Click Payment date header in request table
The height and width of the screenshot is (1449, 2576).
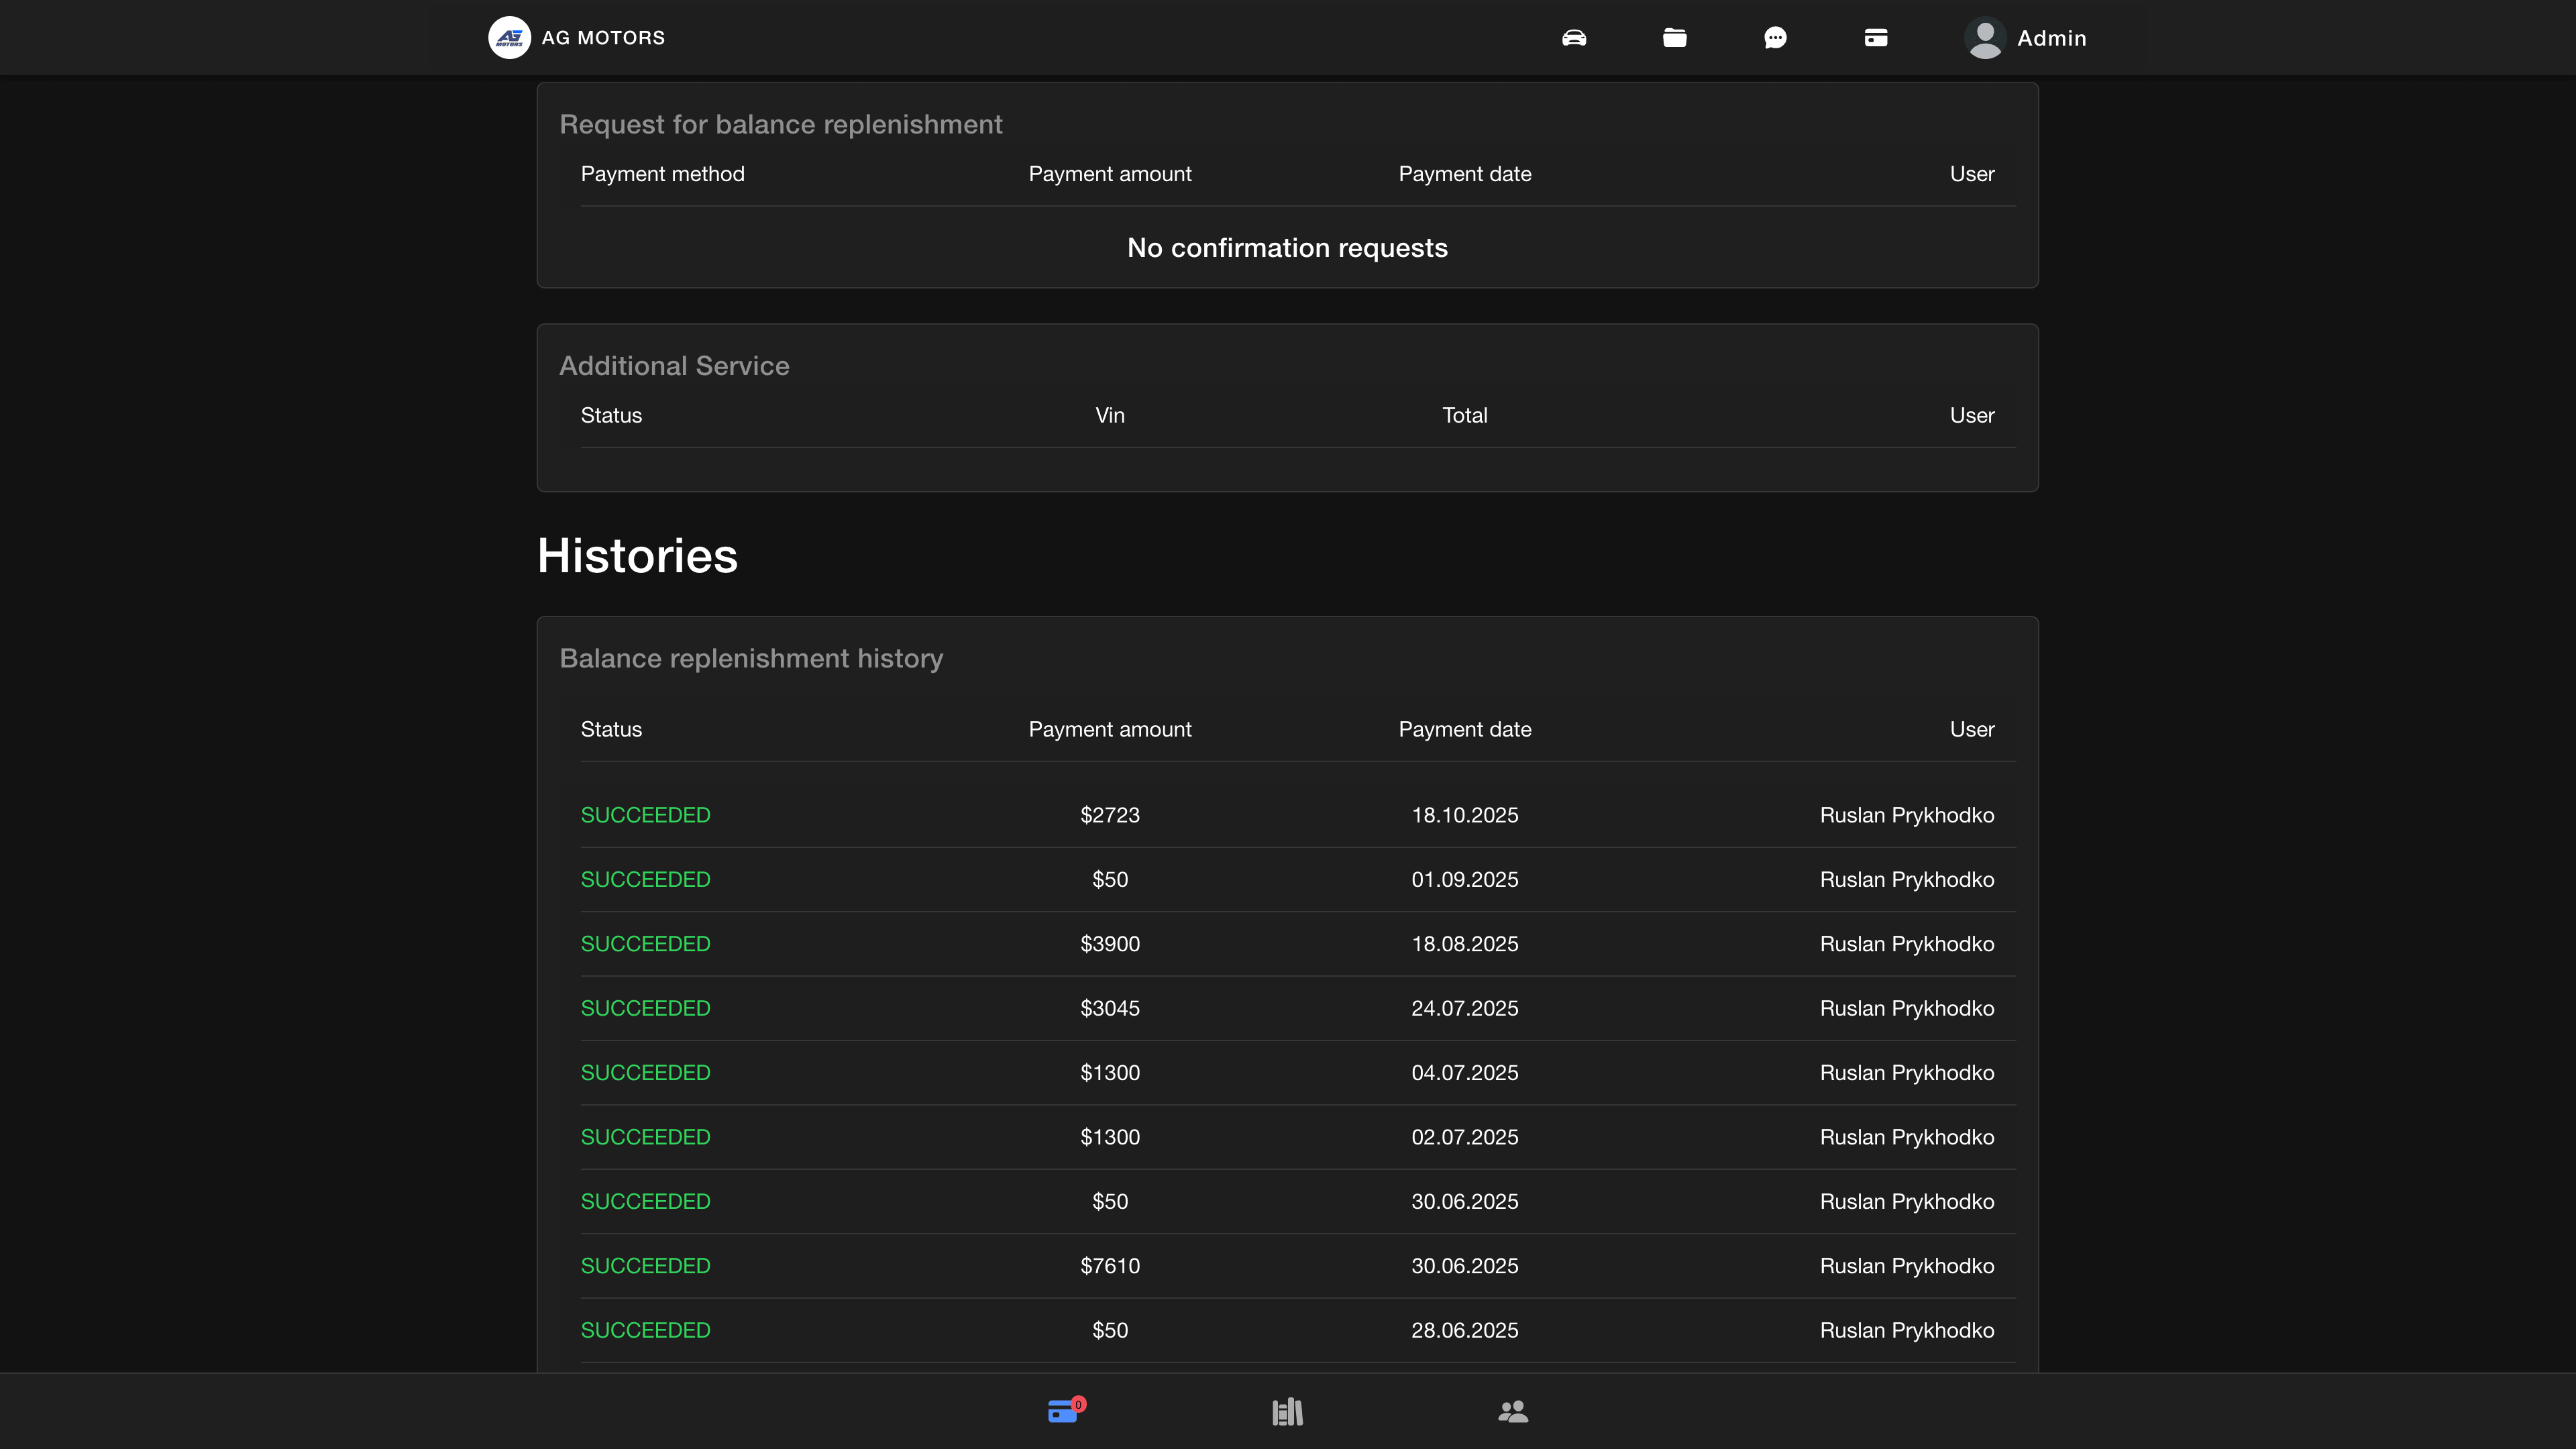(x=1465, y=174)
